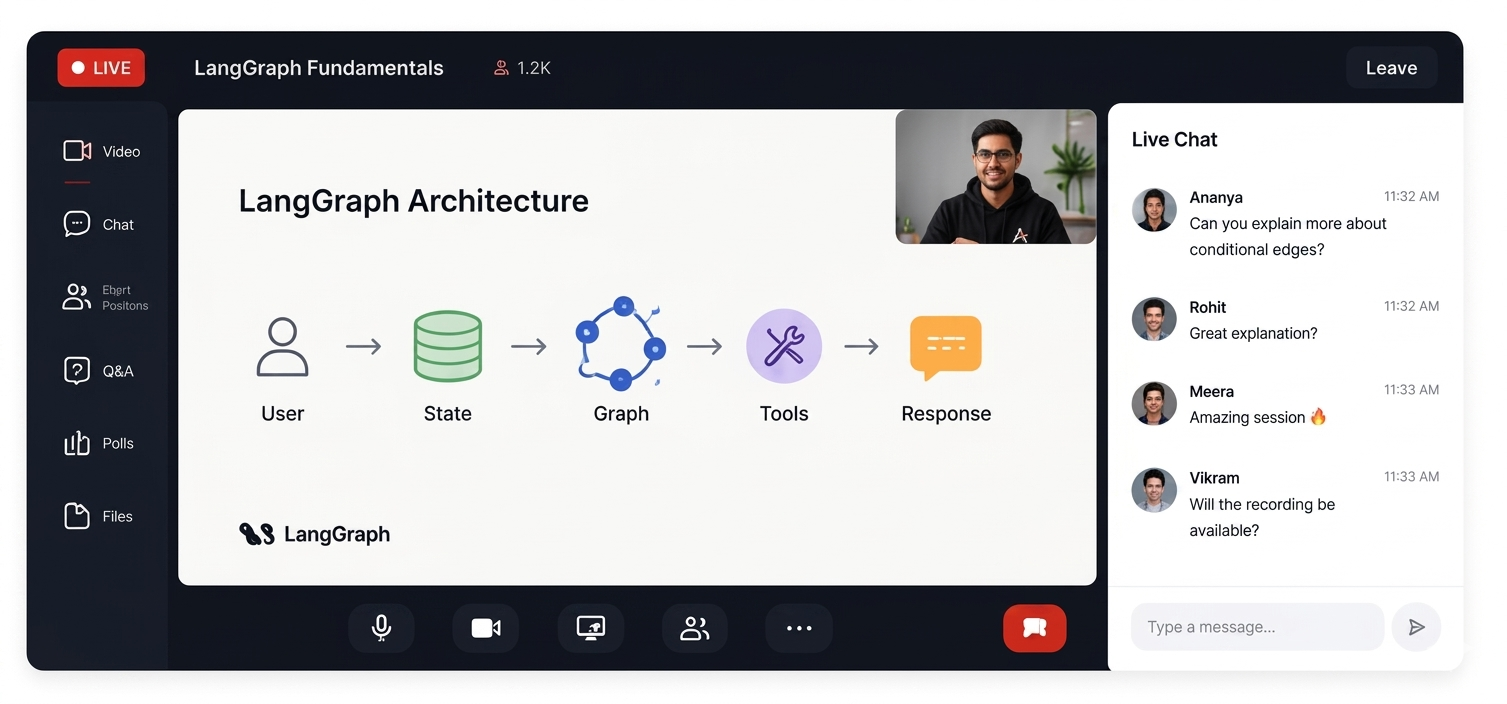
Task: Click the red LIVE indicator badge
Action: 101,68
